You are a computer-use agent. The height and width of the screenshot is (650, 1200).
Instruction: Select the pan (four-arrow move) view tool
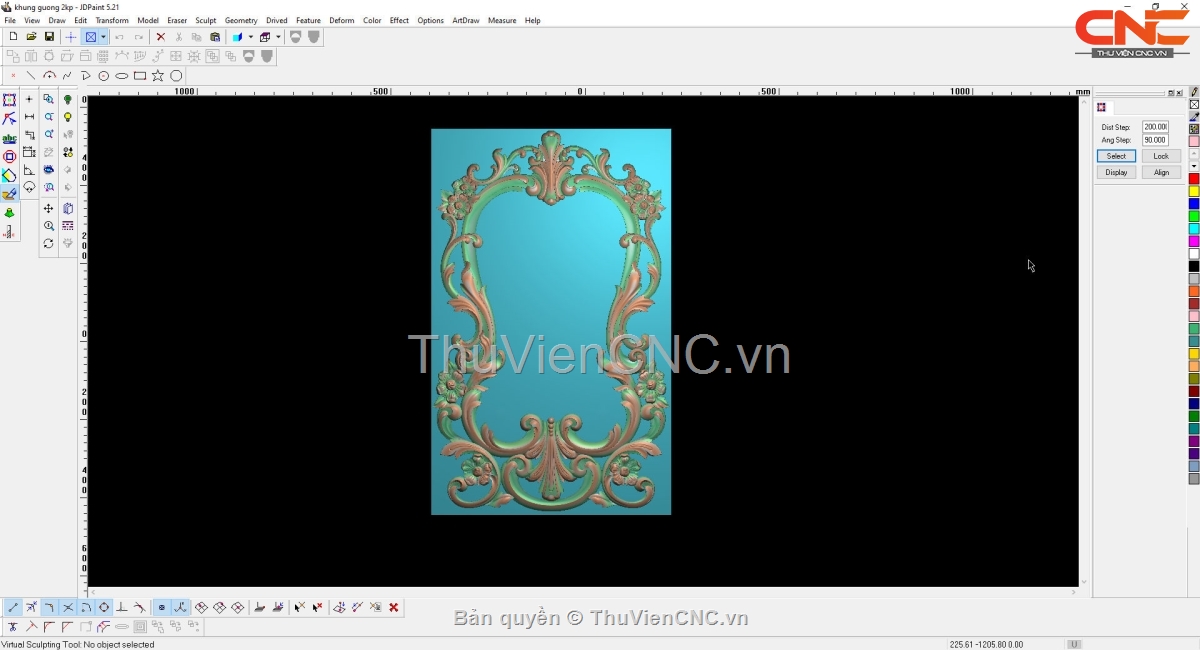tap(48, 208)
